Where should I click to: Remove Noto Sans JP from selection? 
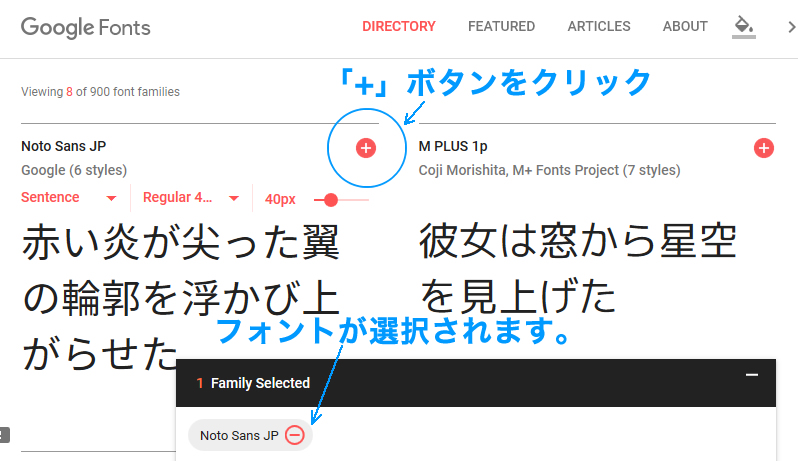click(295, 435)
